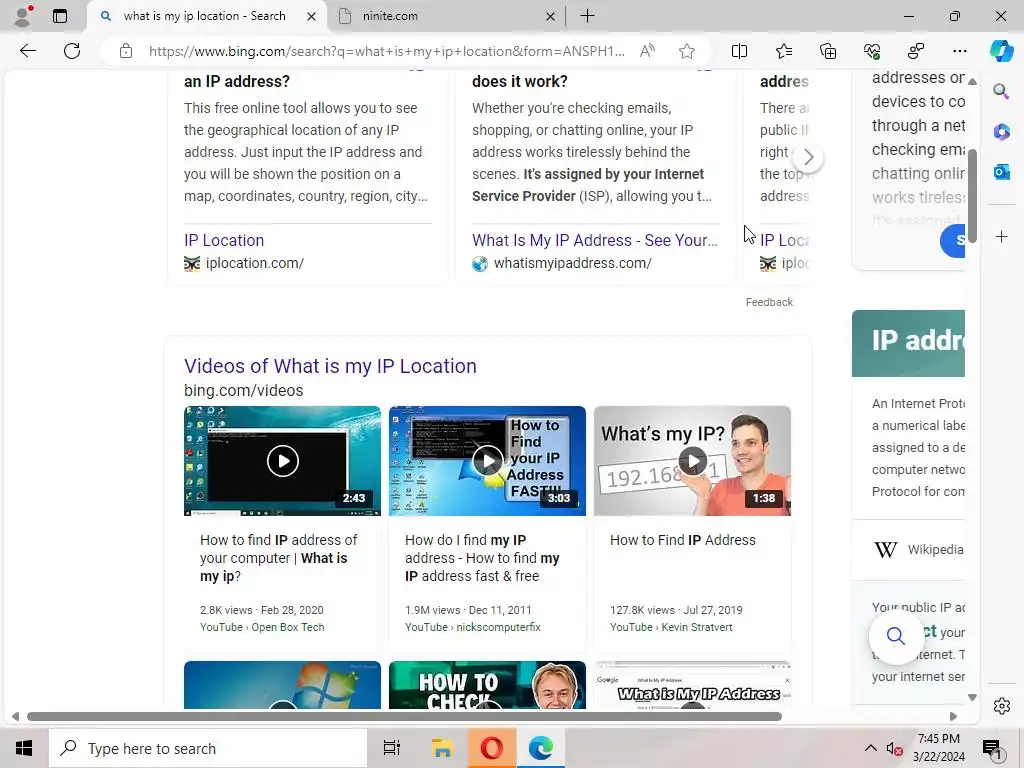The image size is (1024, 768).
Task: Open 'How to Find IP Address' video title
Action: [682, 540]
